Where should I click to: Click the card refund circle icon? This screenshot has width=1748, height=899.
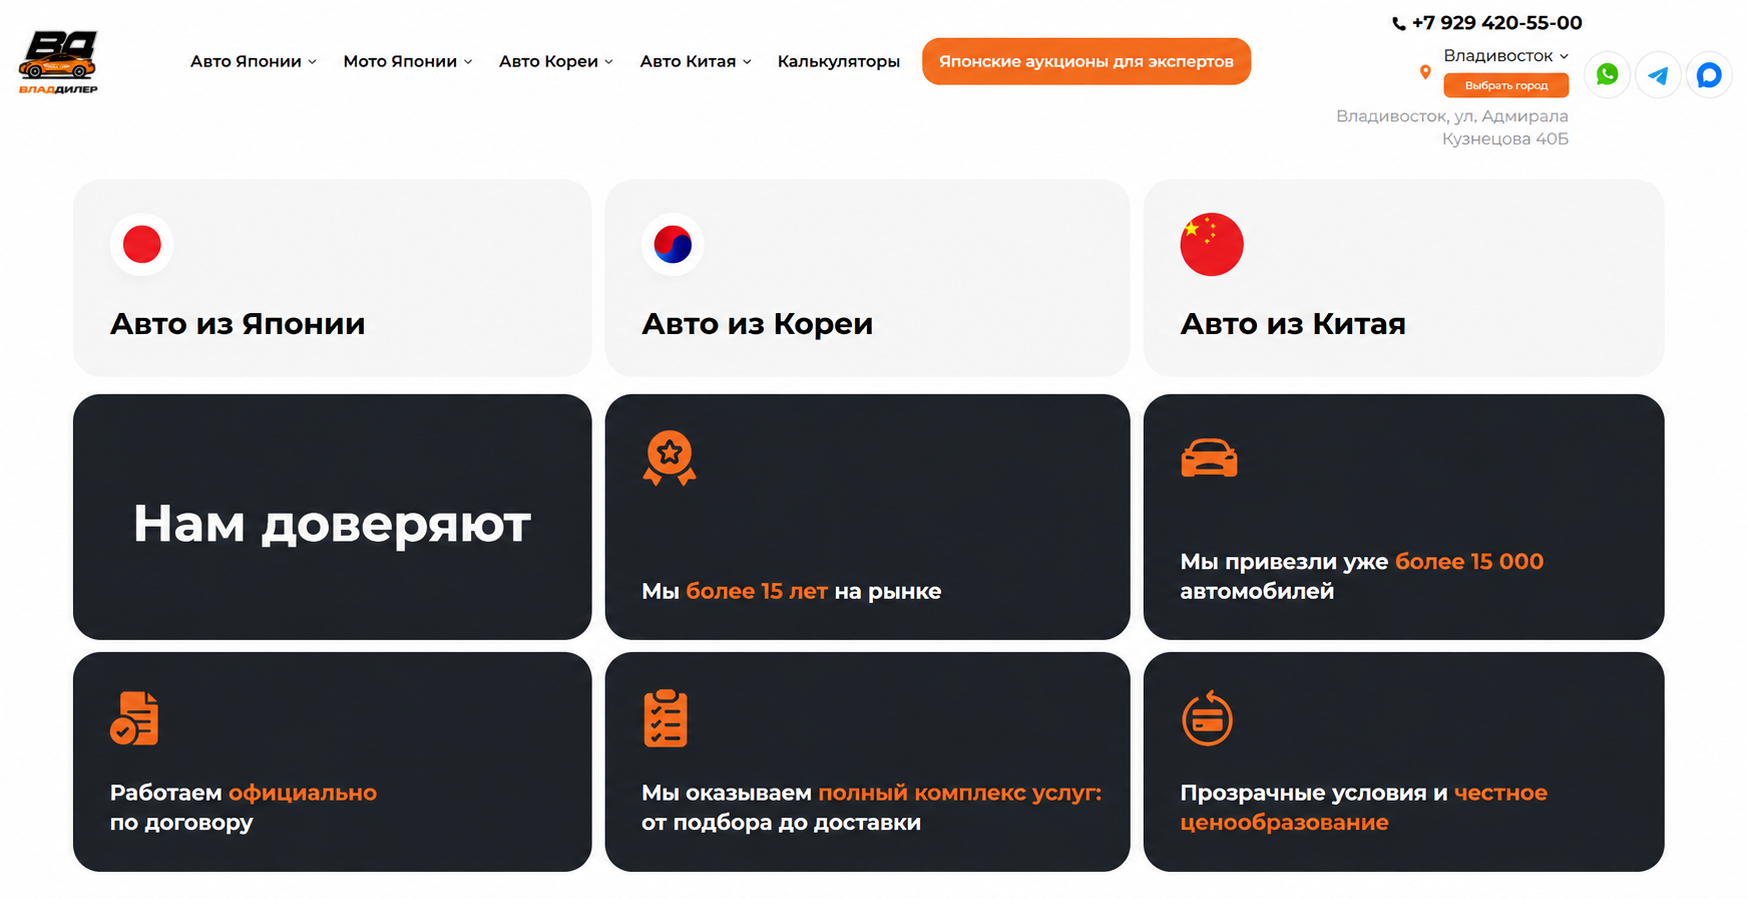(1207, 718)
